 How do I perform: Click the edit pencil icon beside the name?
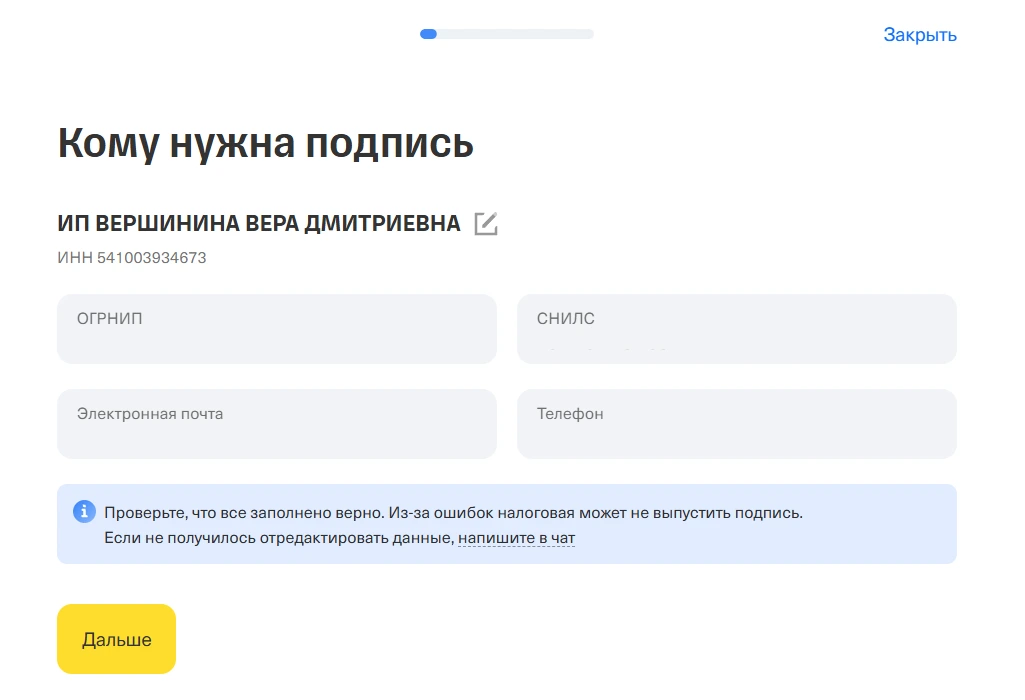[486, 224]
